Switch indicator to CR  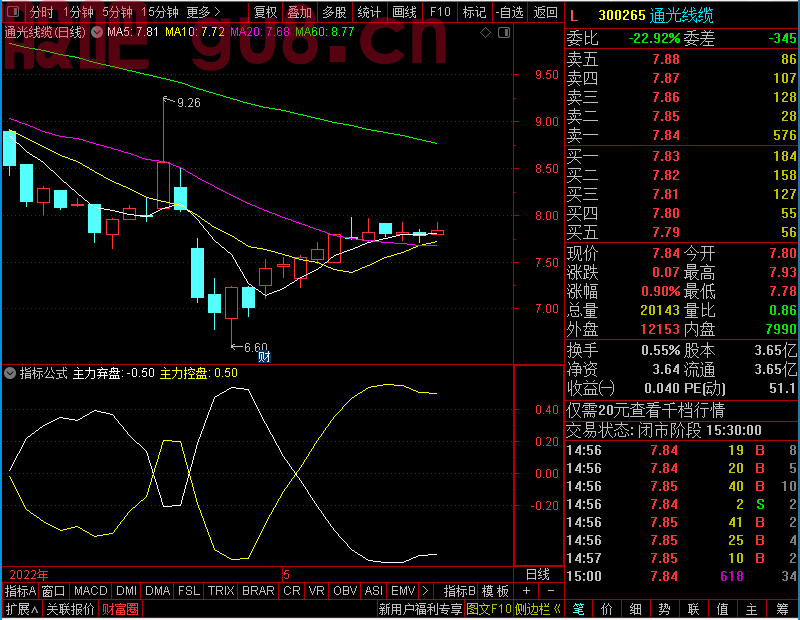(x=292, y=591)
